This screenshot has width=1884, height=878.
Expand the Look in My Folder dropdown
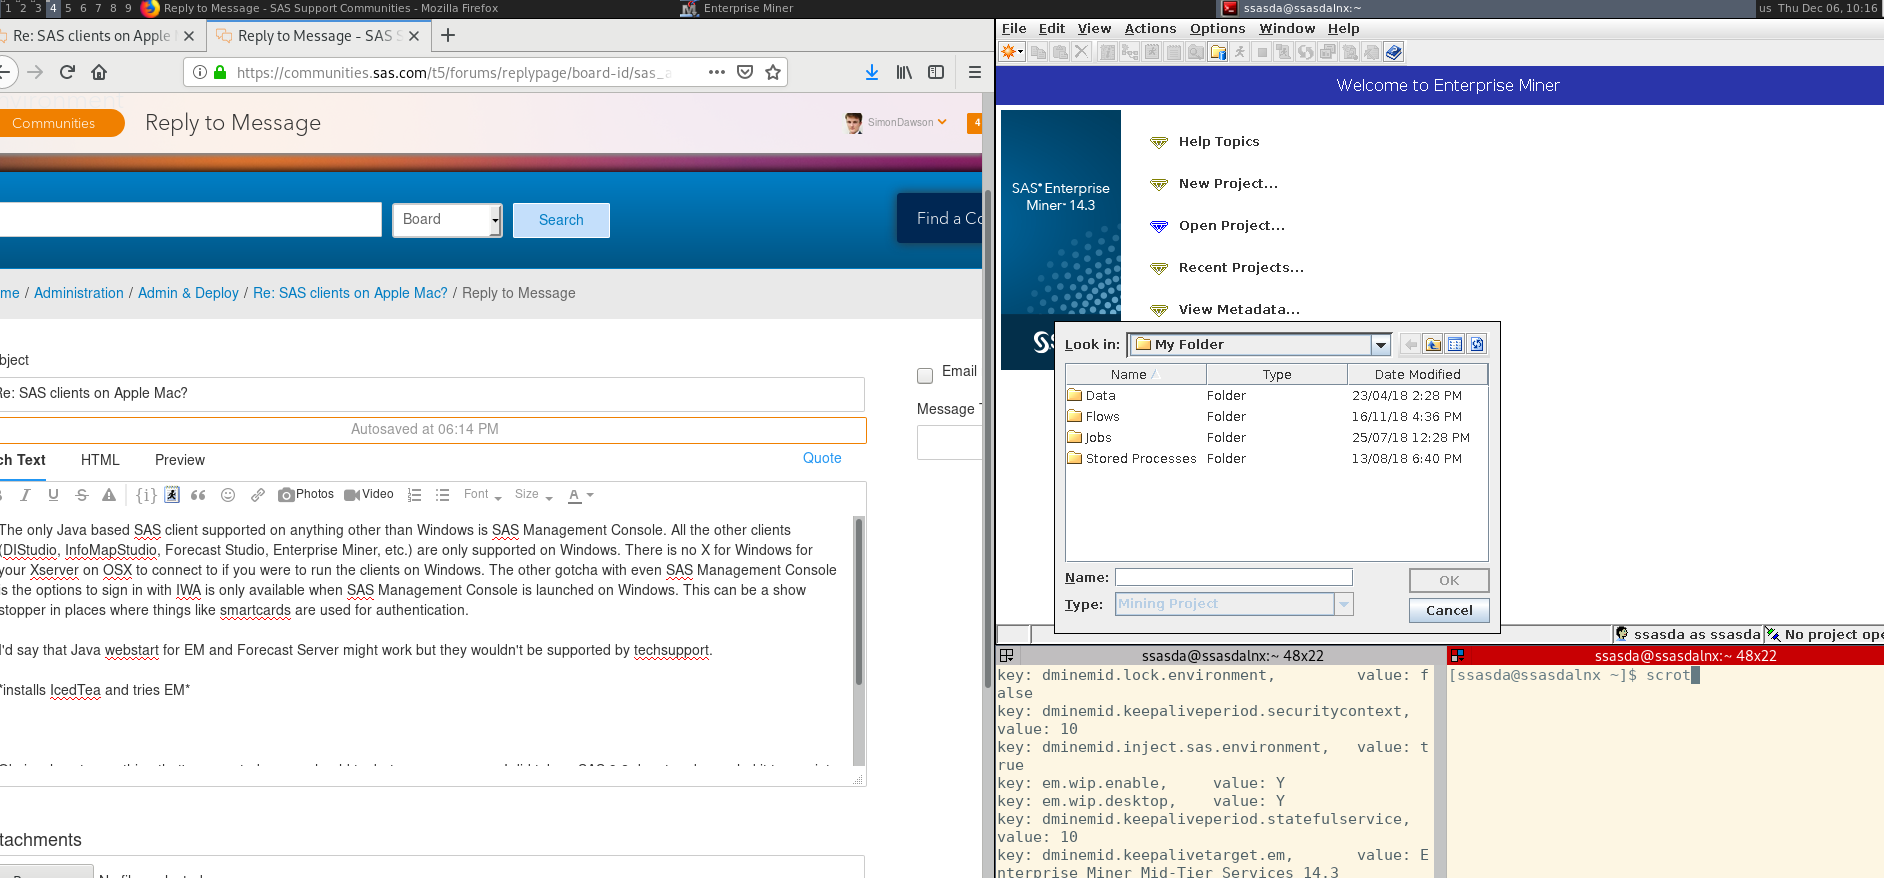(x=1381, y=345)
